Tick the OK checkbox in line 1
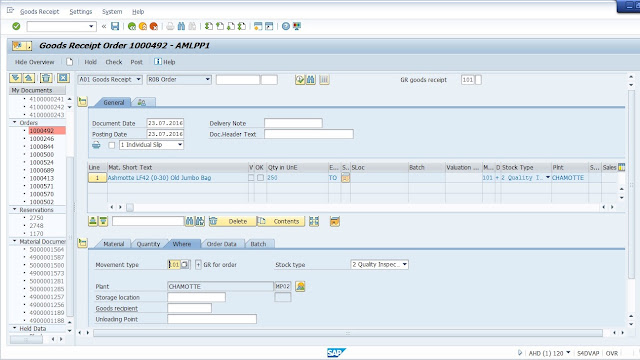This screenshot has height=360, width=640. click(x=260, y=178)
